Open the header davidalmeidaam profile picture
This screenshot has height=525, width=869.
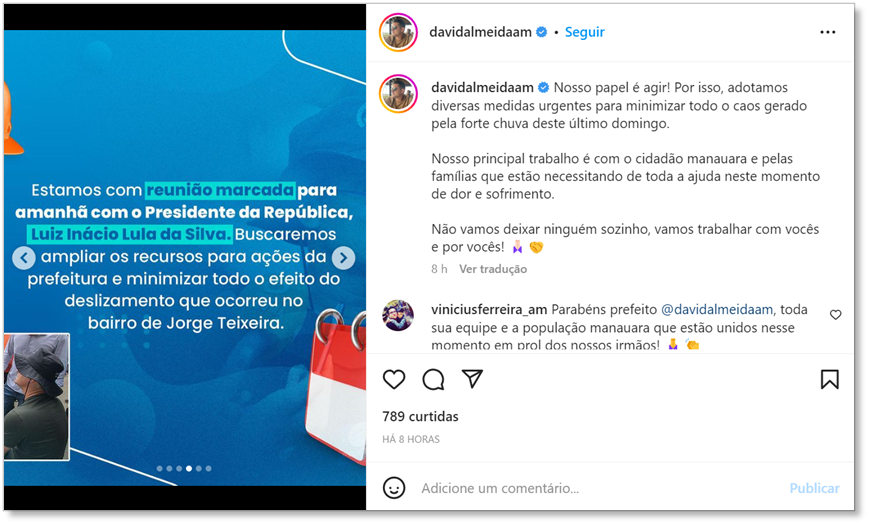pyautogui.click(x=398, y=32)
